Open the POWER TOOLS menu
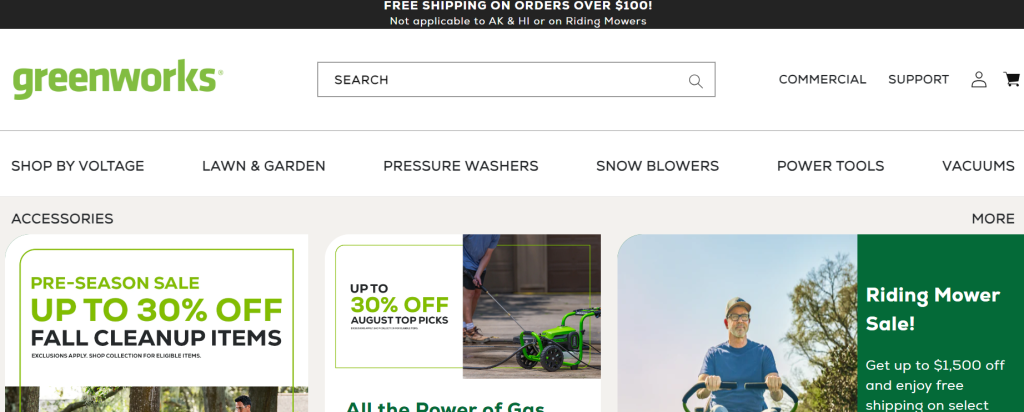 (x=831, y=166)
